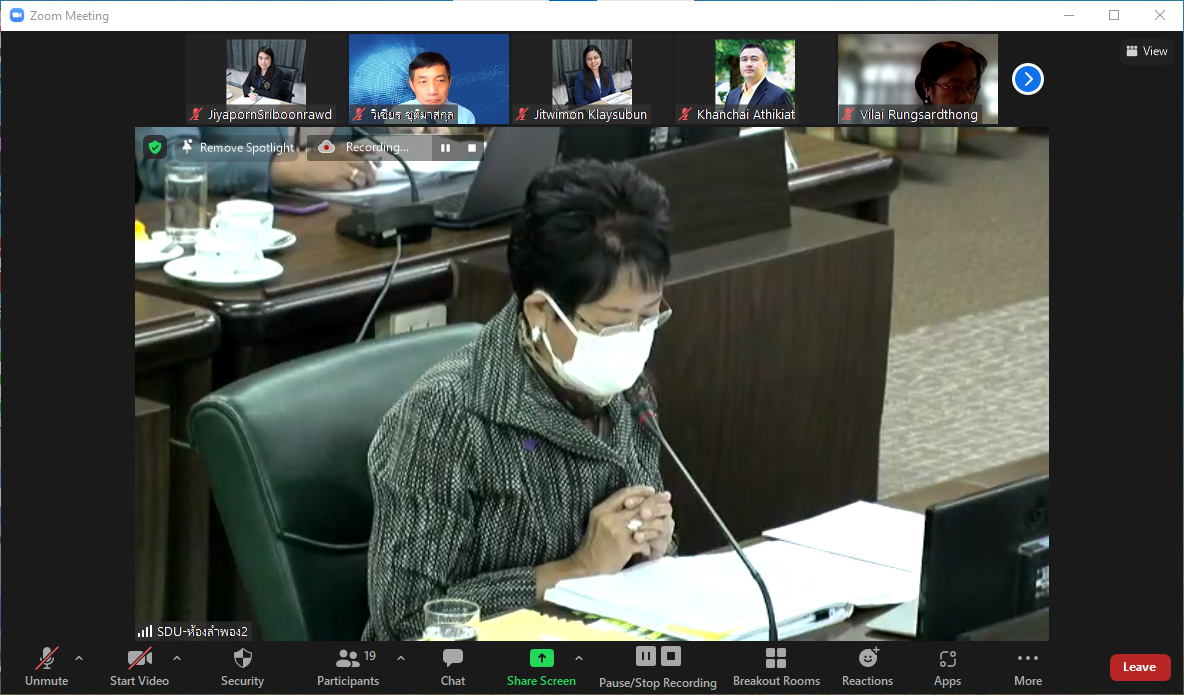Close the Zoom Meeting window
This screenshot has height=695, width=1184.
pos(1160,15)
